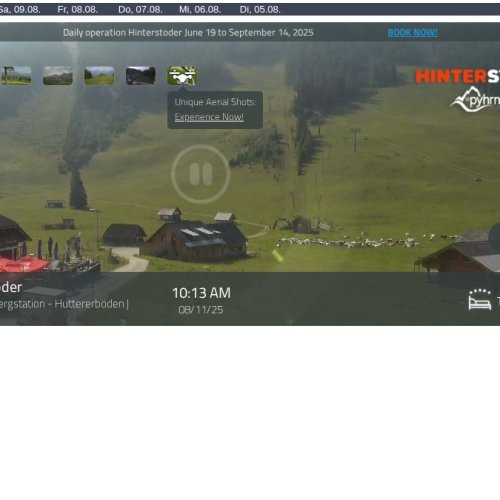Open the drone aerial shots thumbnail
Screen dimensions: 500x500
[182, 75]
